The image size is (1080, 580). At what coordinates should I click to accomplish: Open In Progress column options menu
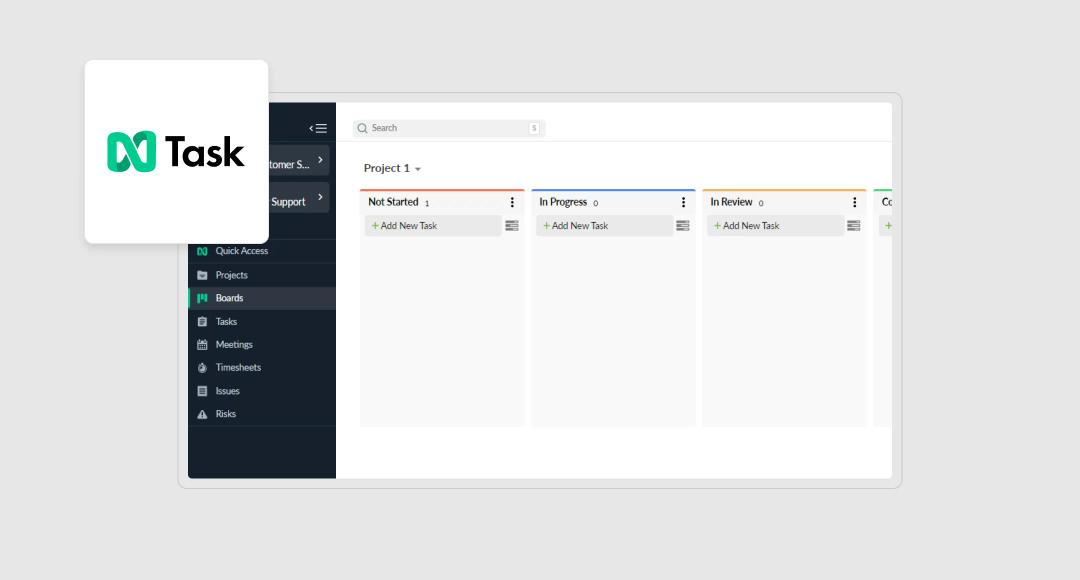[683, 202]
